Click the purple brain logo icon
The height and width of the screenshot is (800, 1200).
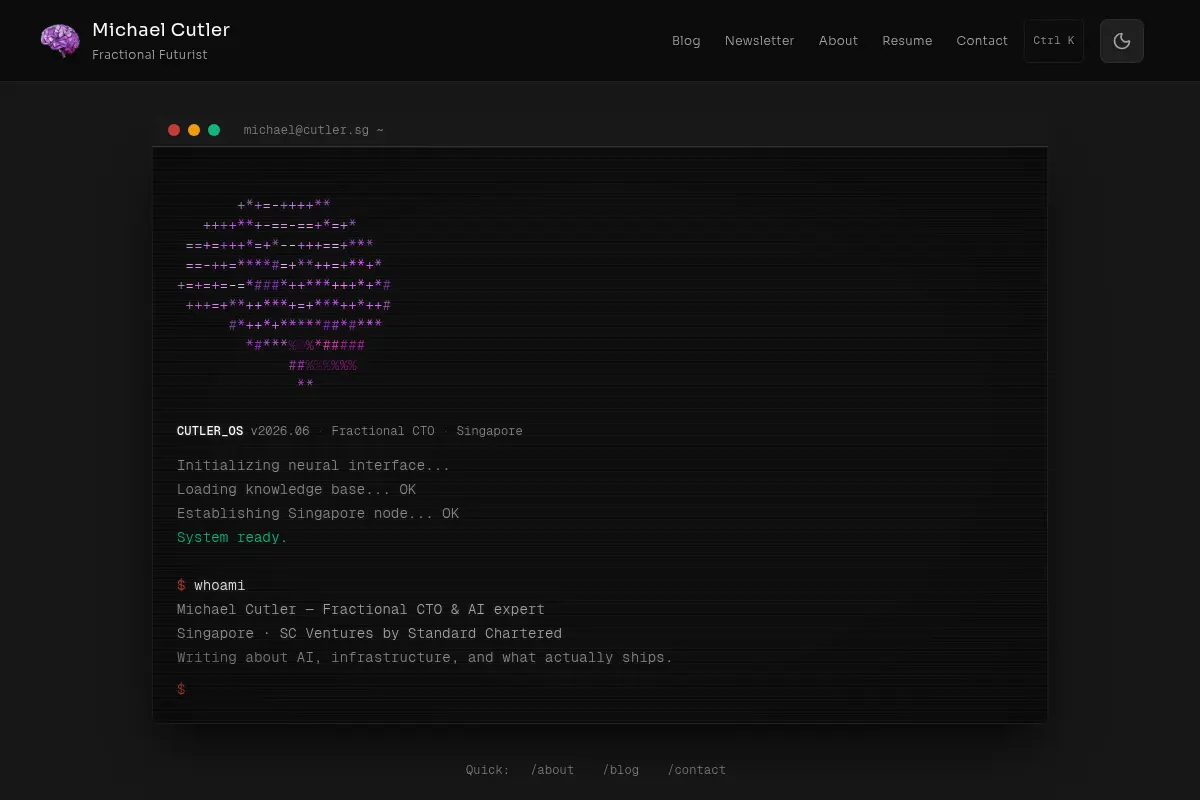coord(60,40)
